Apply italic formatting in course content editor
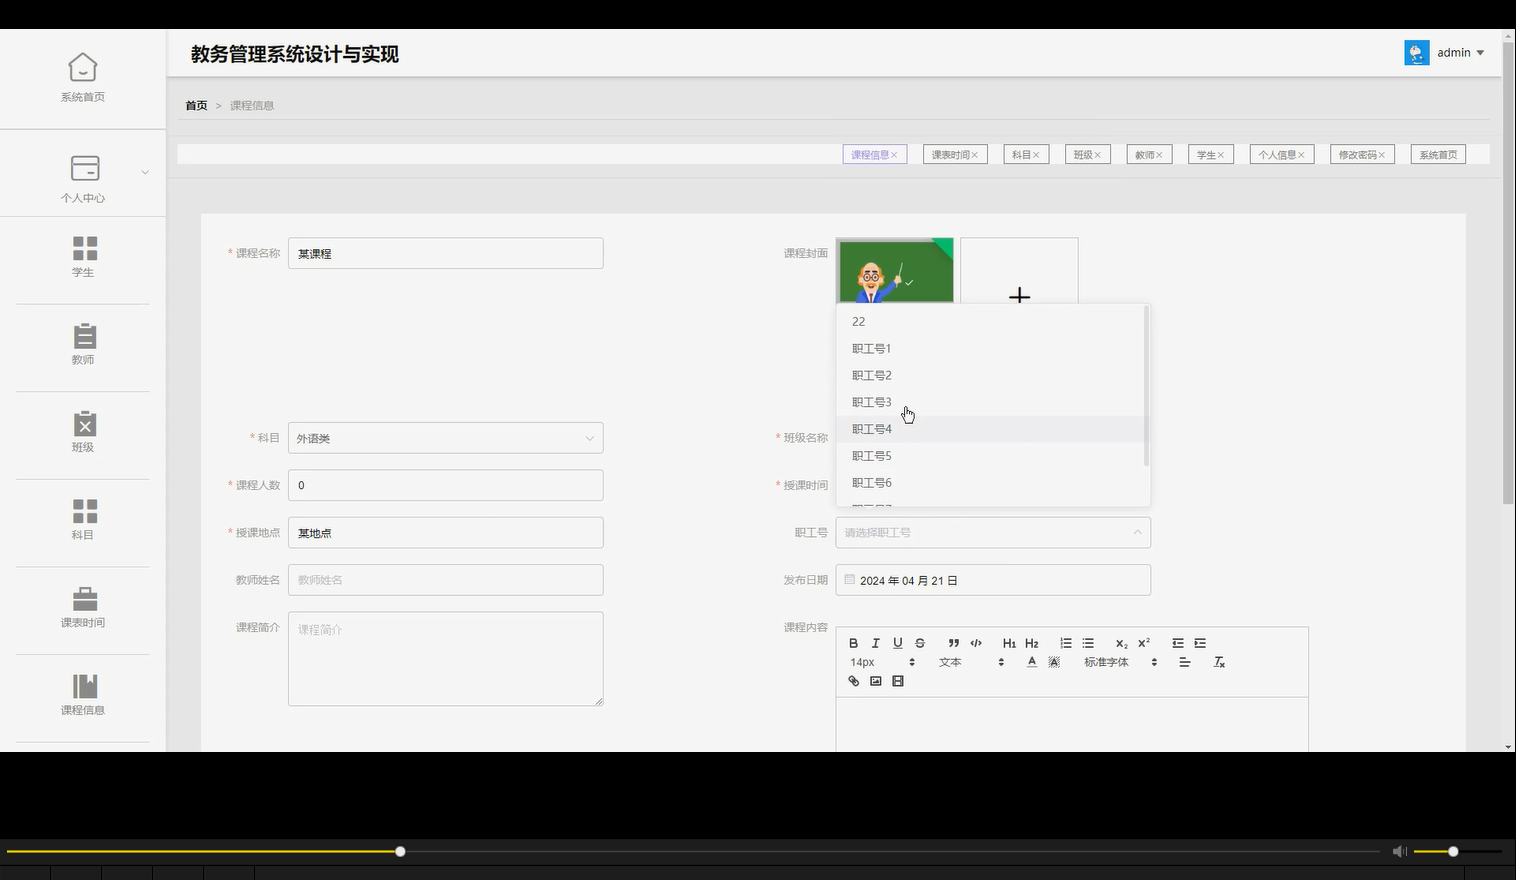The image size is (1516, 880). coord(875,643)
